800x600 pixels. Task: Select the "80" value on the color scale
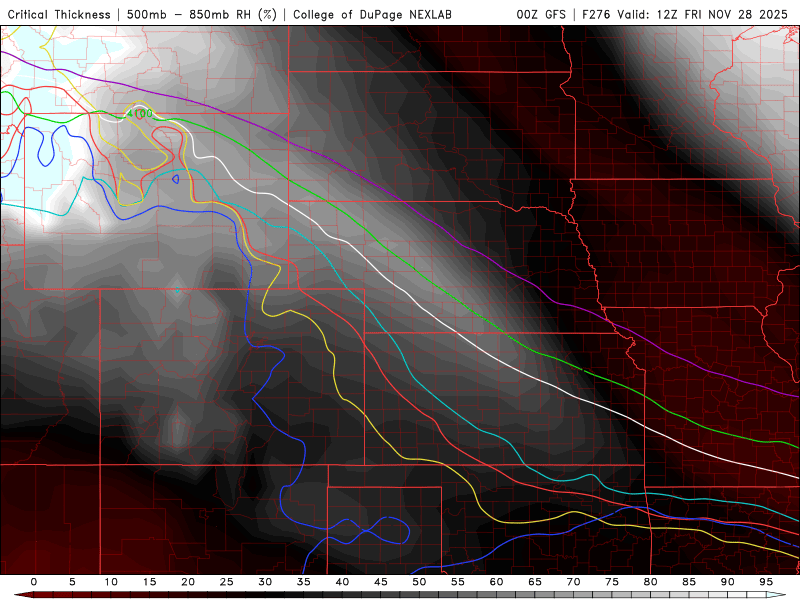coord(651,582)
